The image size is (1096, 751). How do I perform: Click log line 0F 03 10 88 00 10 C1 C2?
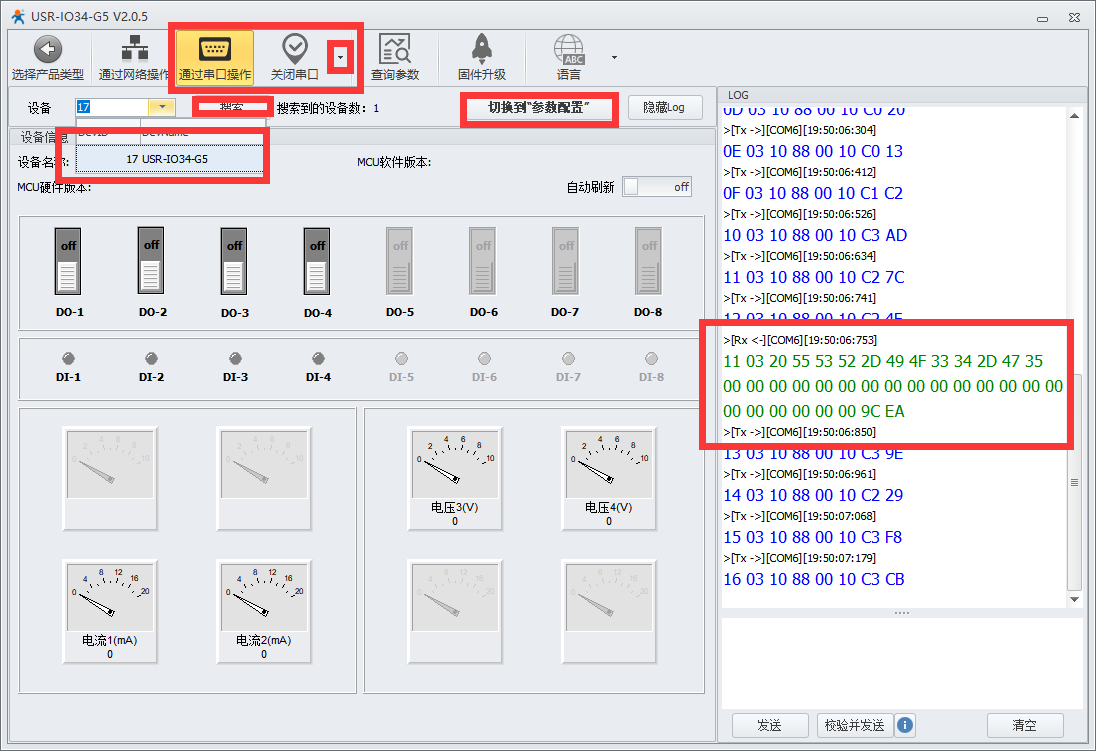[813, 193]
